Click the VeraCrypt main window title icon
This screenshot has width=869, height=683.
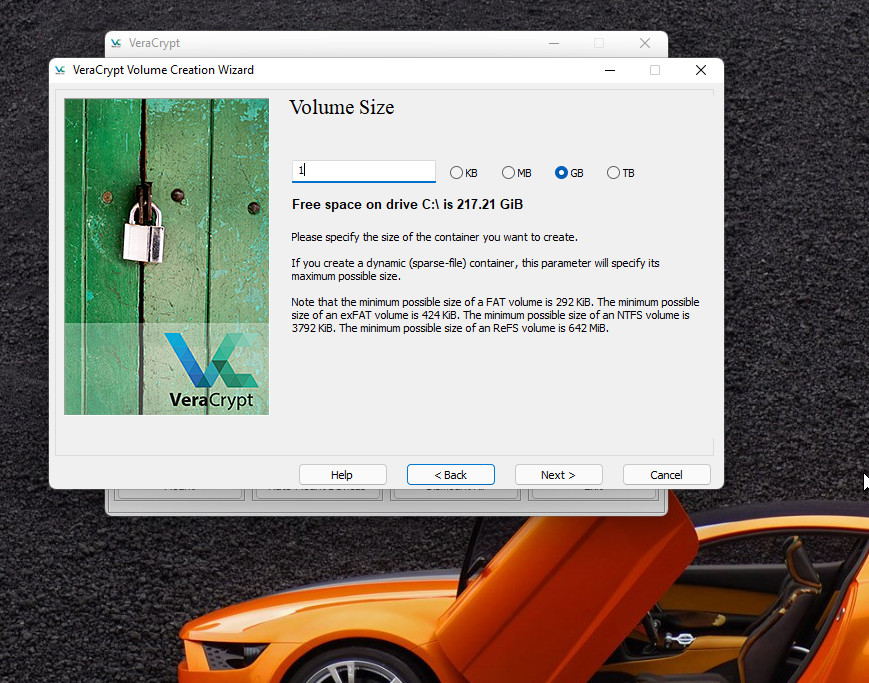[x=116, y=43]
